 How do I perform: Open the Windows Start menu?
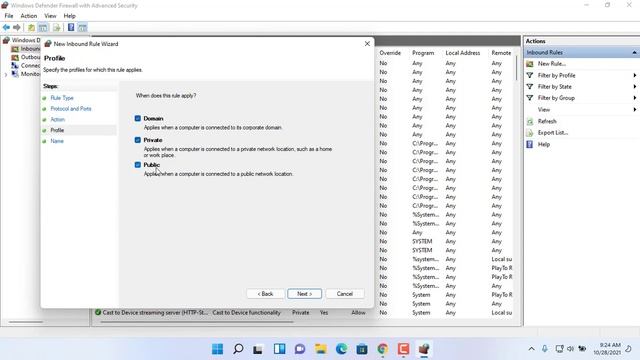[x=218, y=349]
